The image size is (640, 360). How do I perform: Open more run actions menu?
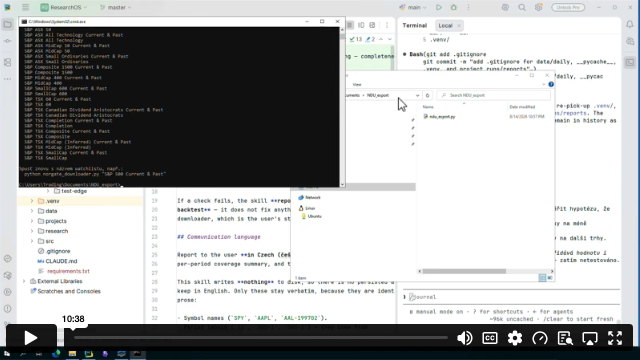click(x=469, y=7)
